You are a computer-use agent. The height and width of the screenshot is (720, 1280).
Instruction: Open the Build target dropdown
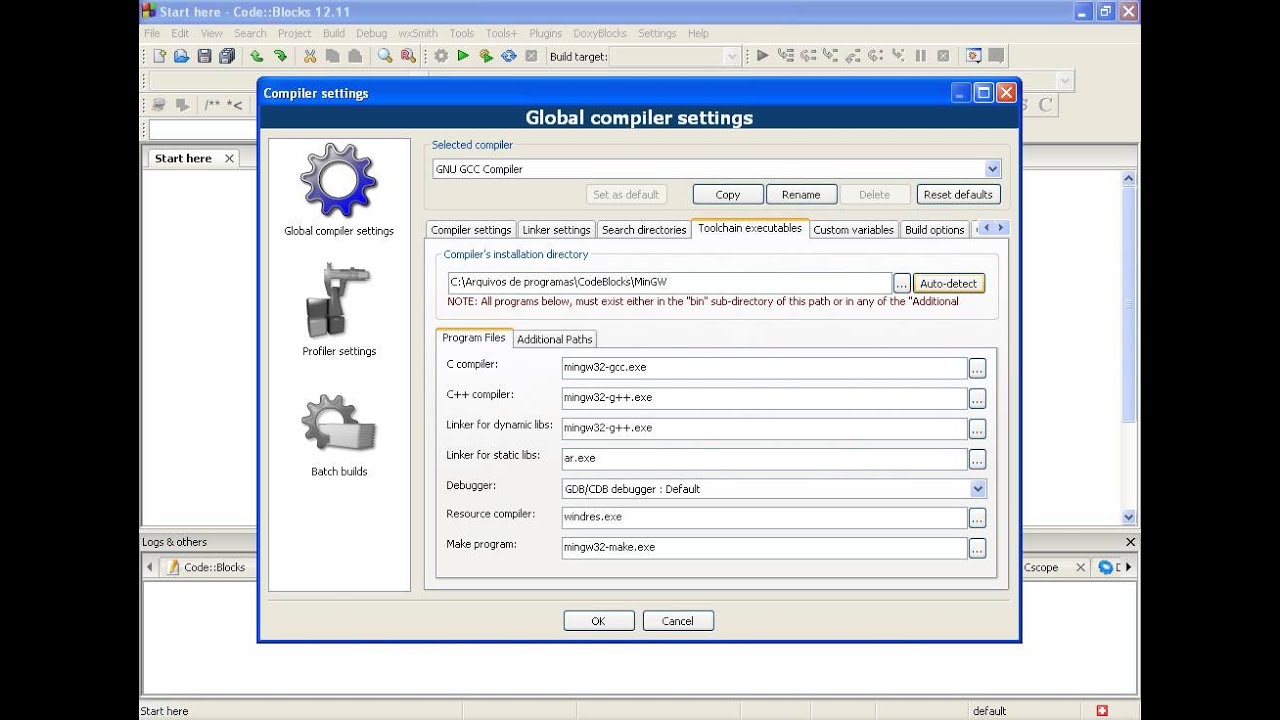point(733,56)
